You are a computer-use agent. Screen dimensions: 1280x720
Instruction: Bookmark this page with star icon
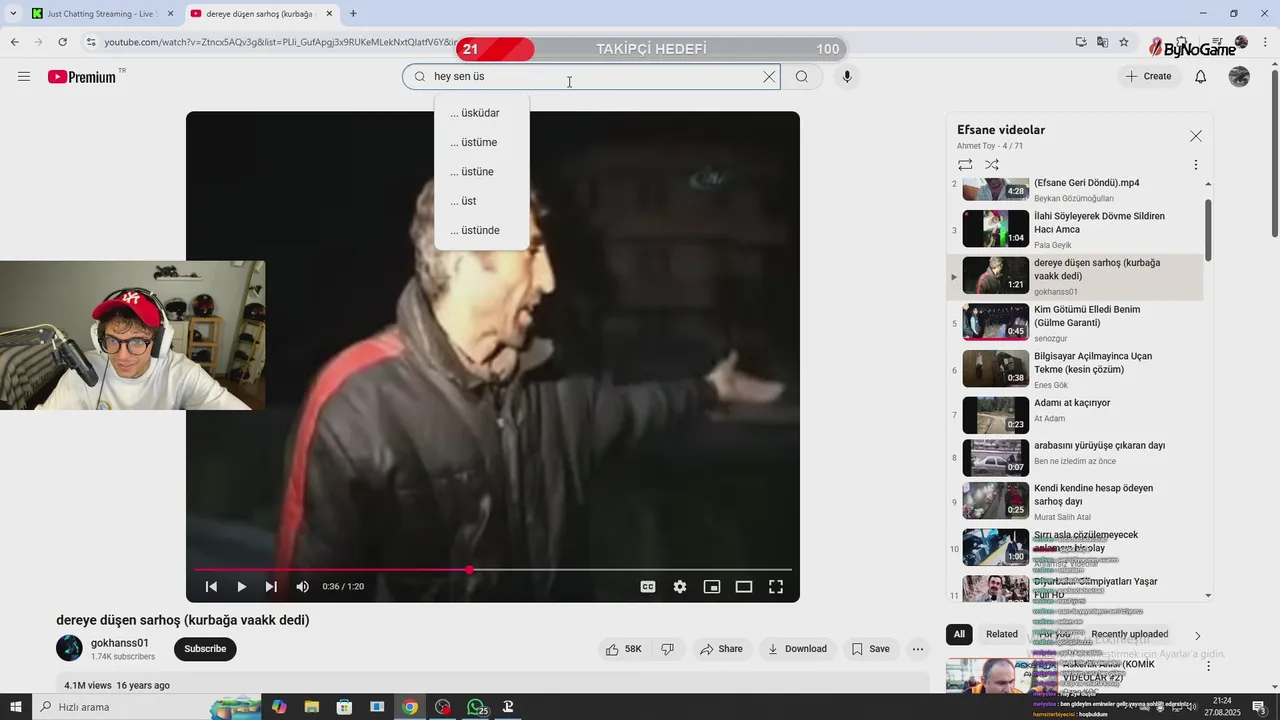1124,42
